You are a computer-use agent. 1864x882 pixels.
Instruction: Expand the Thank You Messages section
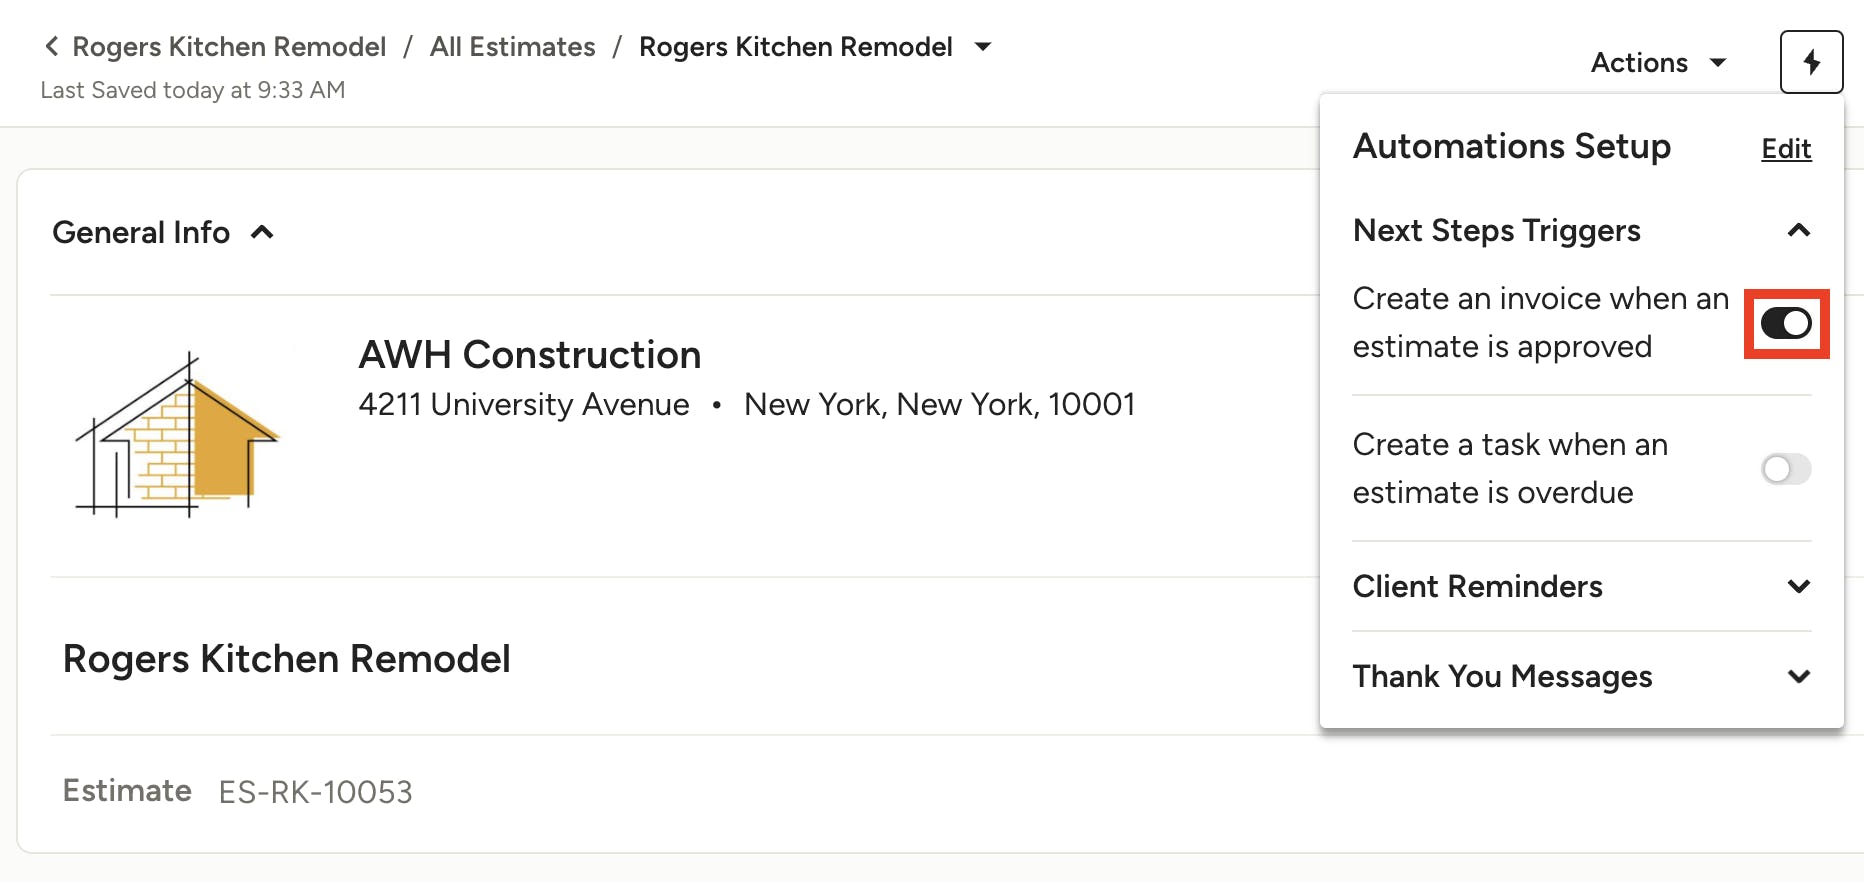pos(1798,676)
